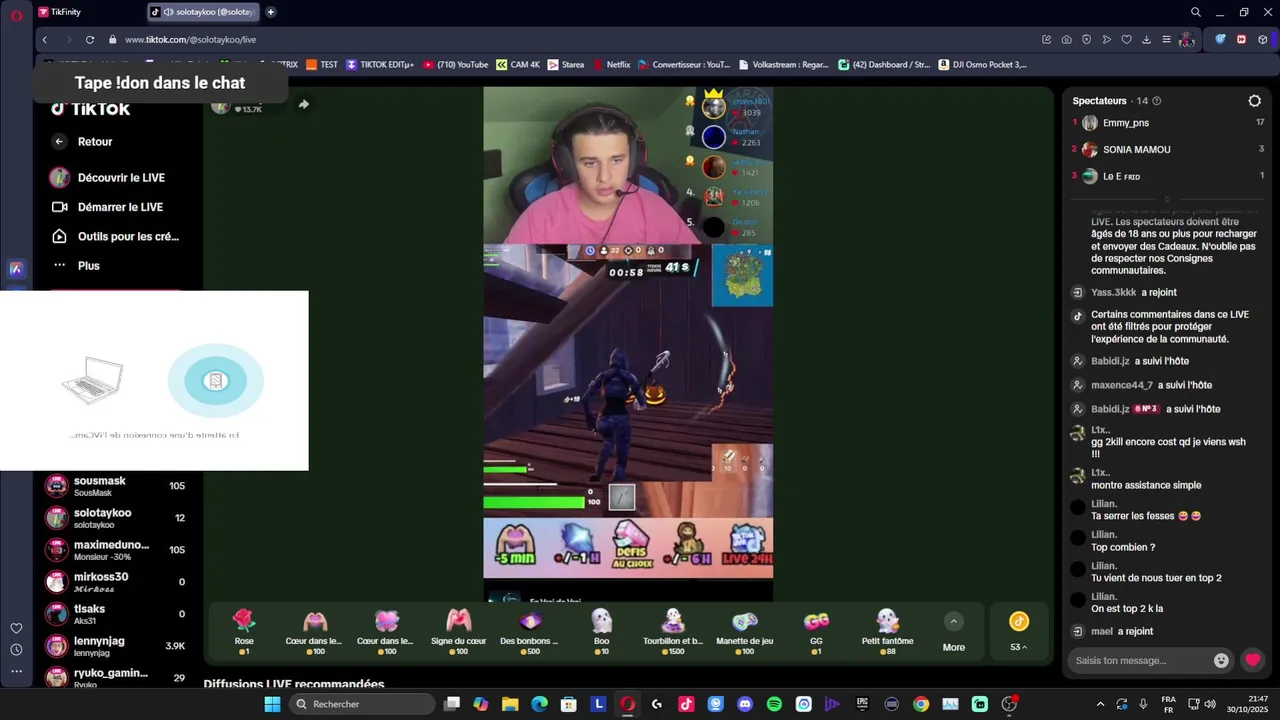Viewport: 1280px width, 720px height.
Task: Open File Explorer from taskbar
Action: [x=510, y=704]
